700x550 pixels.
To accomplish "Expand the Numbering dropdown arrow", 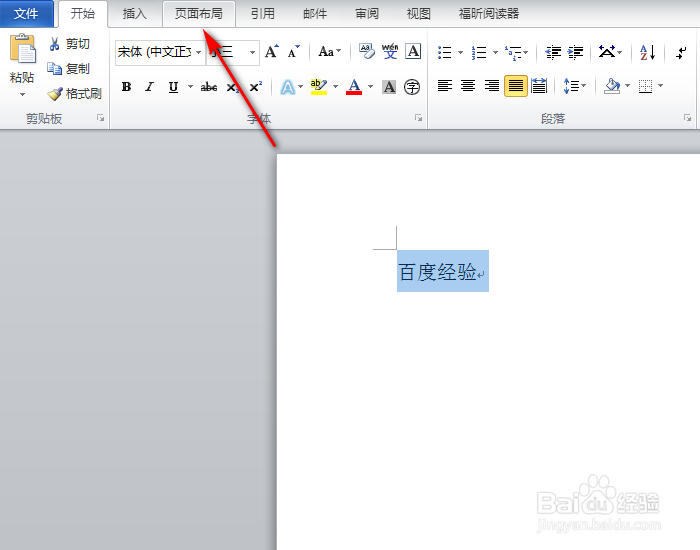I will pos(495,52).
